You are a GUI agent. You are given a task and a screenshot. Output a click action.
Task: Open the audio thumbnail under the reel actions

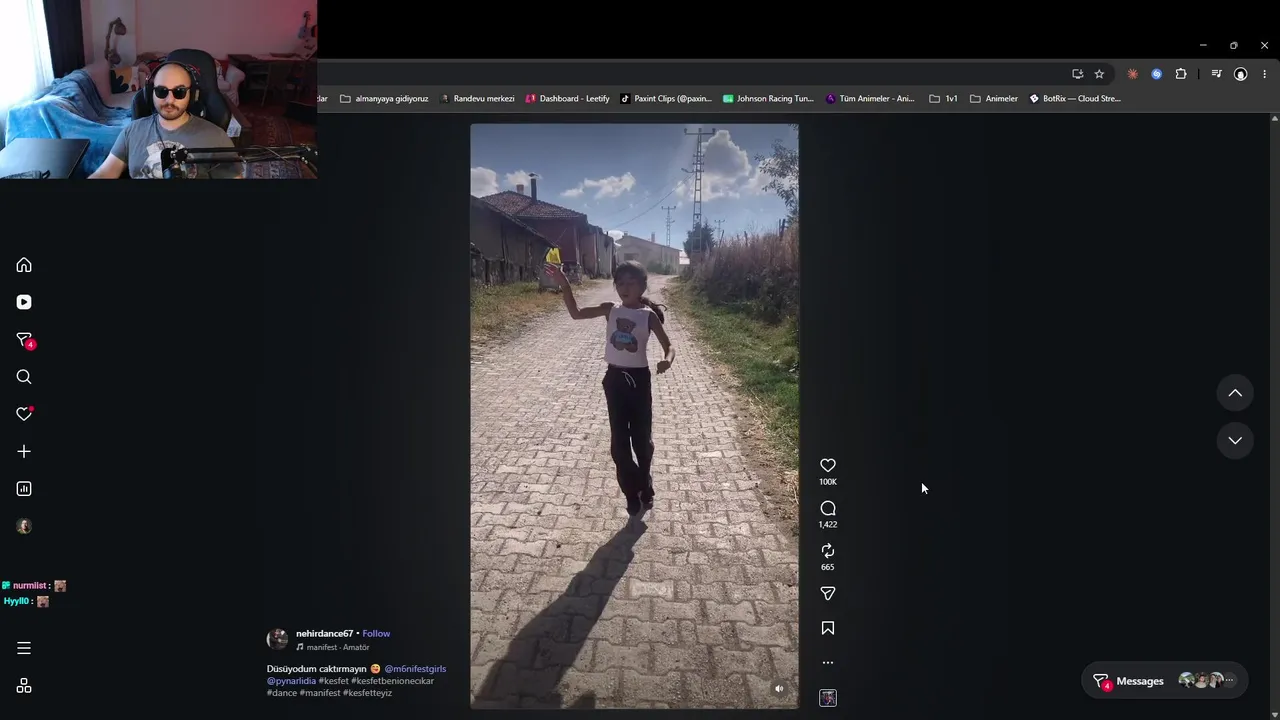[828, 698]
